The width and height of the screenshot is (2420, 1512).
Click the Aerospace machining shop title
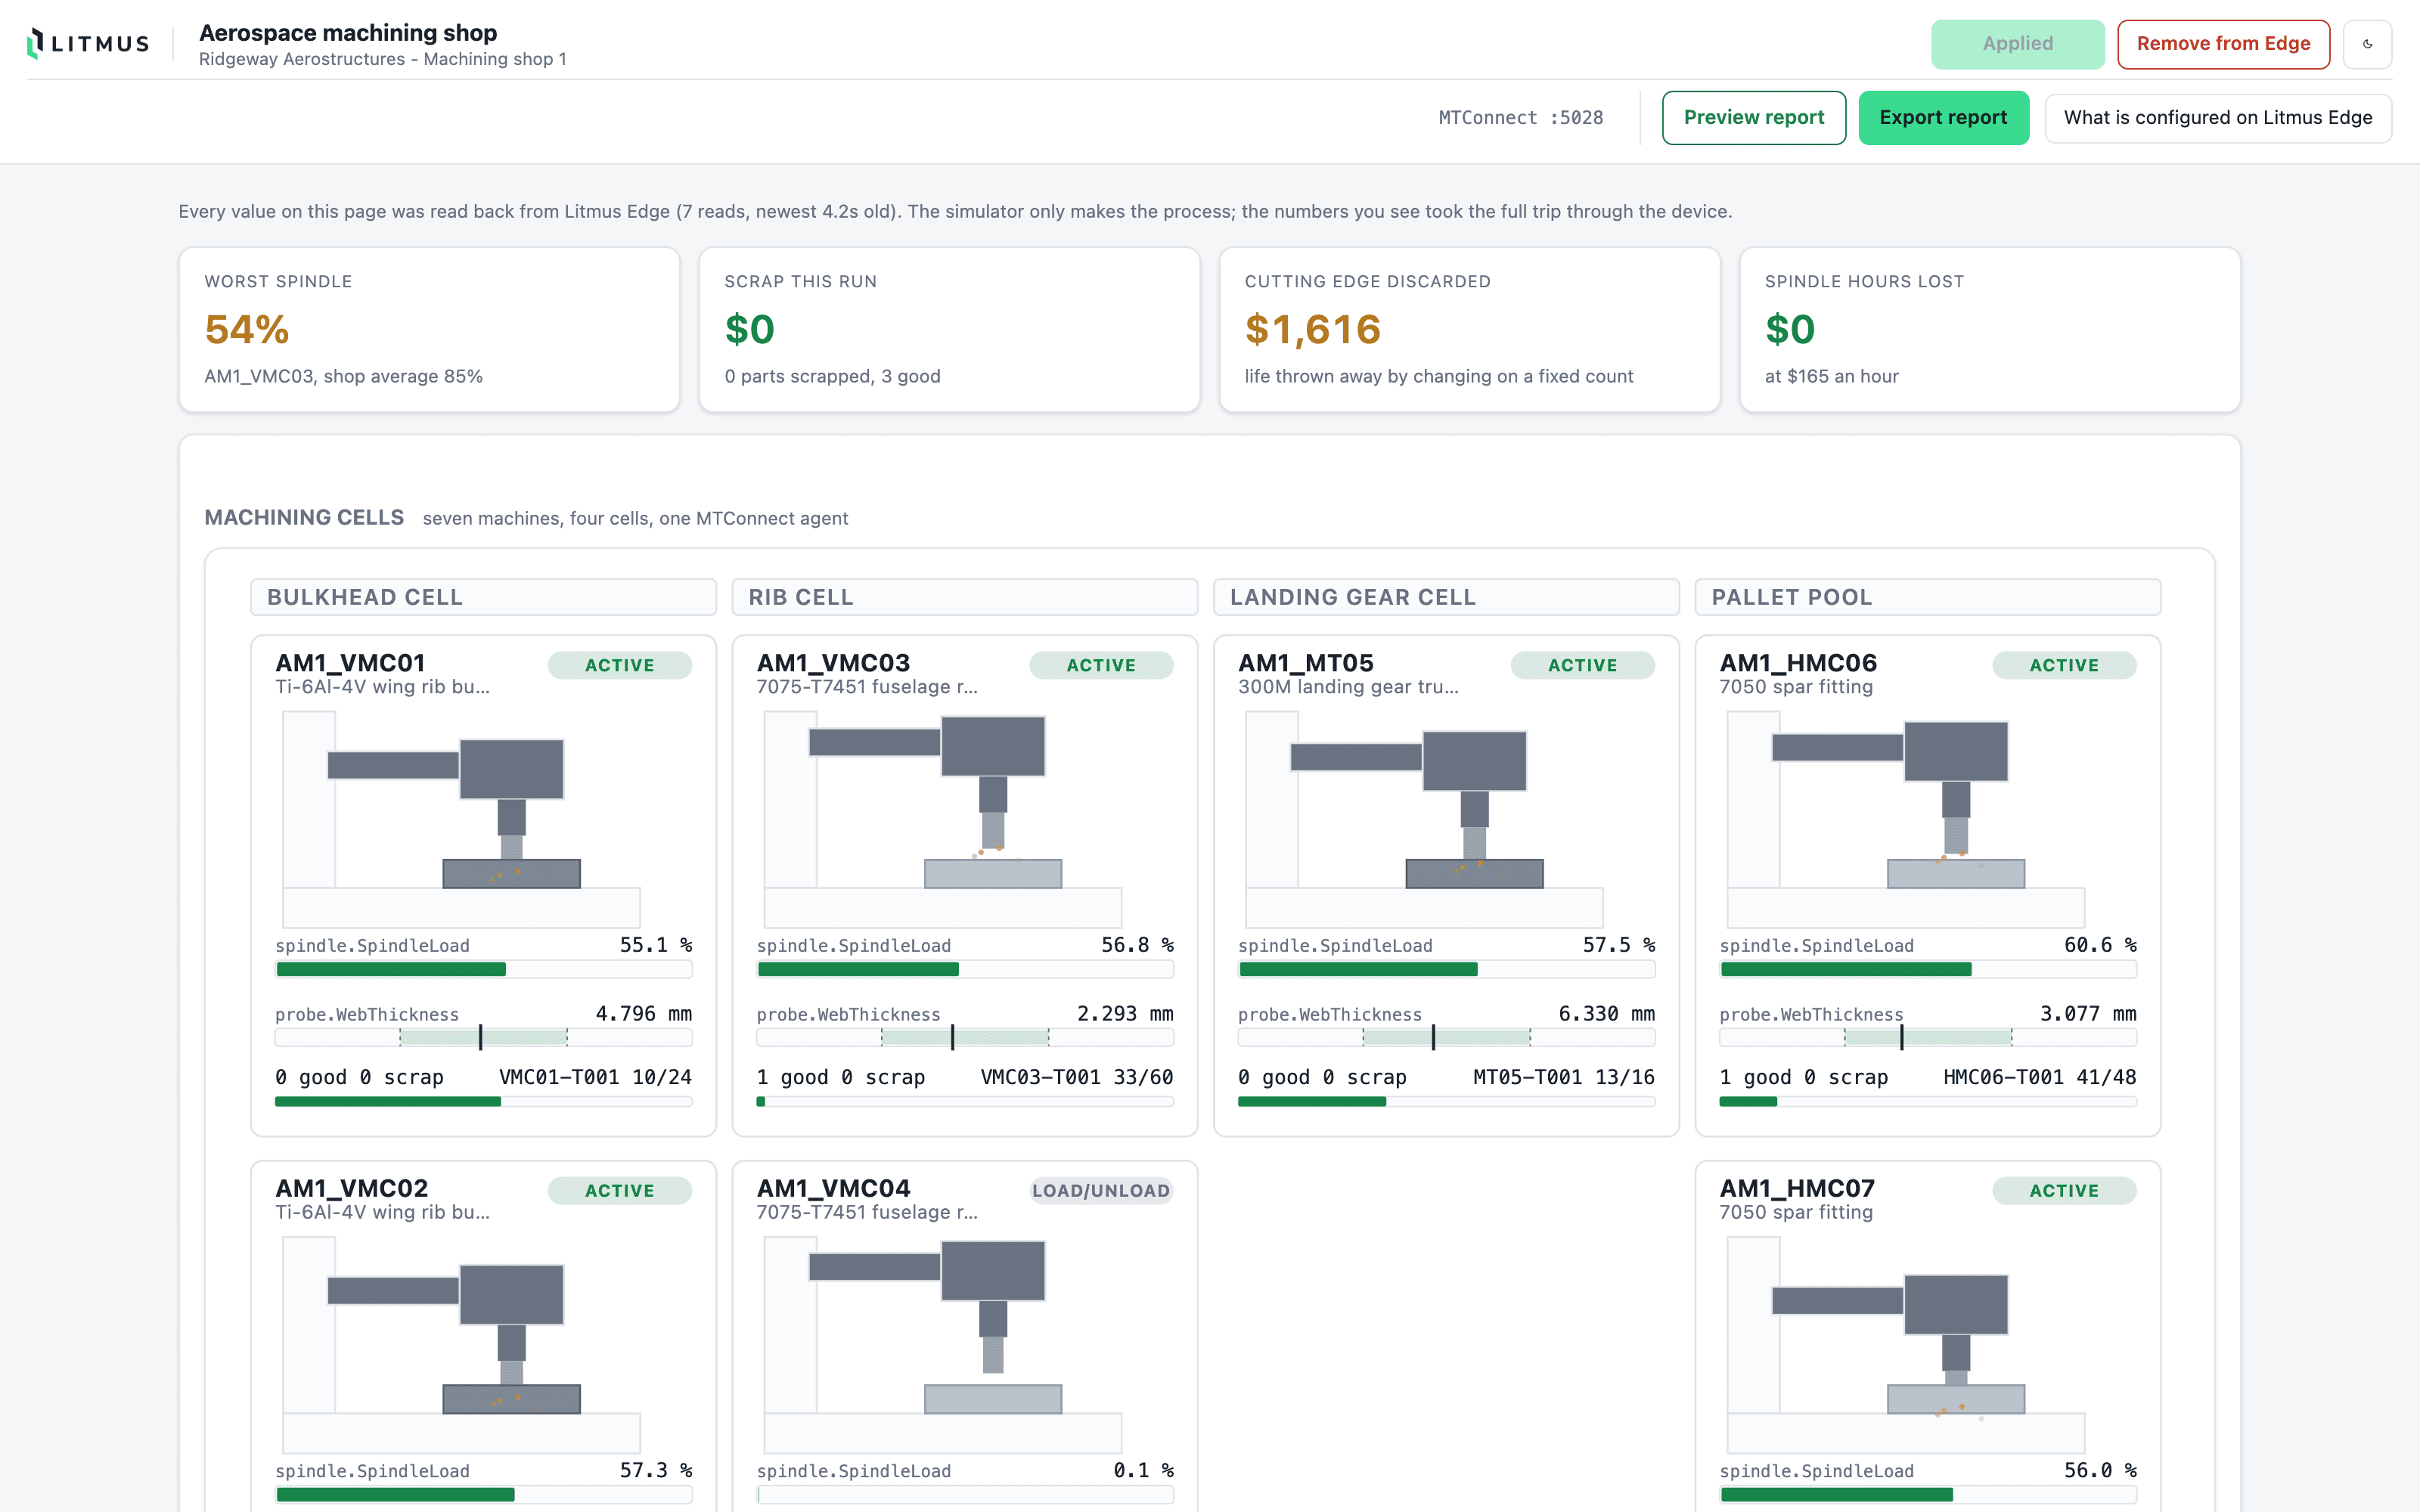point(348,33)
